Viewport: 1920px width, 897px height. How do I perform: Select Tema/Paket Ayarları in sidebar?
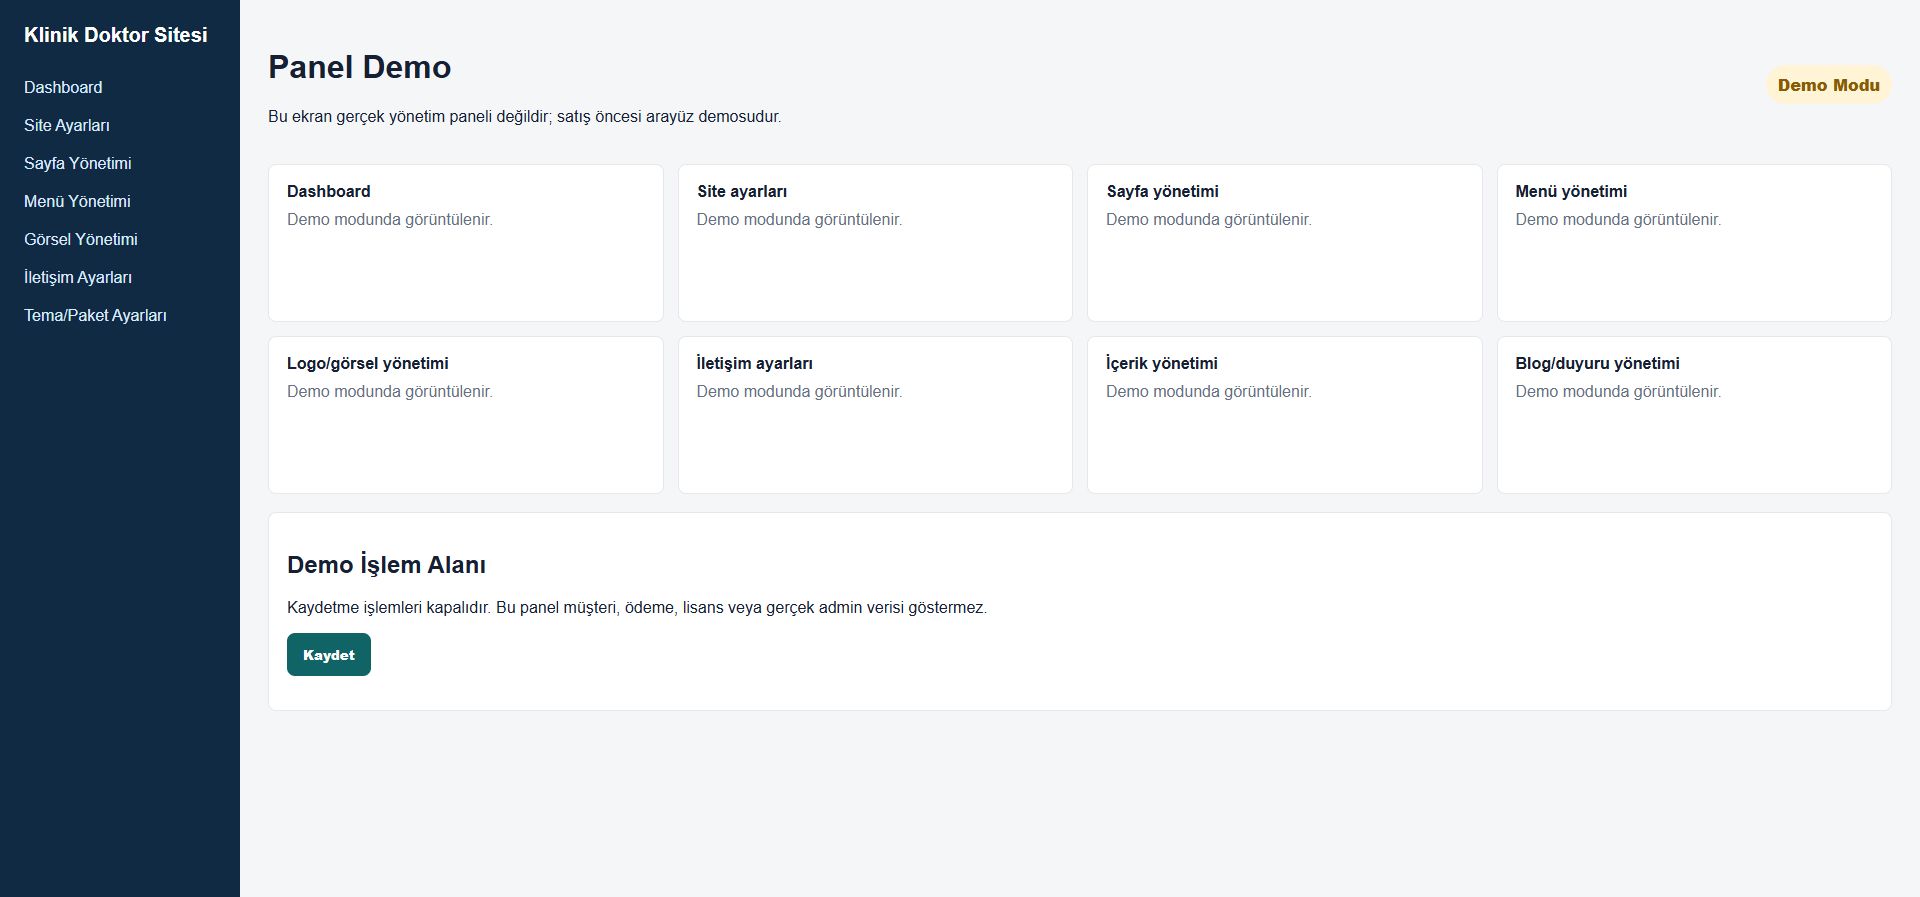95,315
